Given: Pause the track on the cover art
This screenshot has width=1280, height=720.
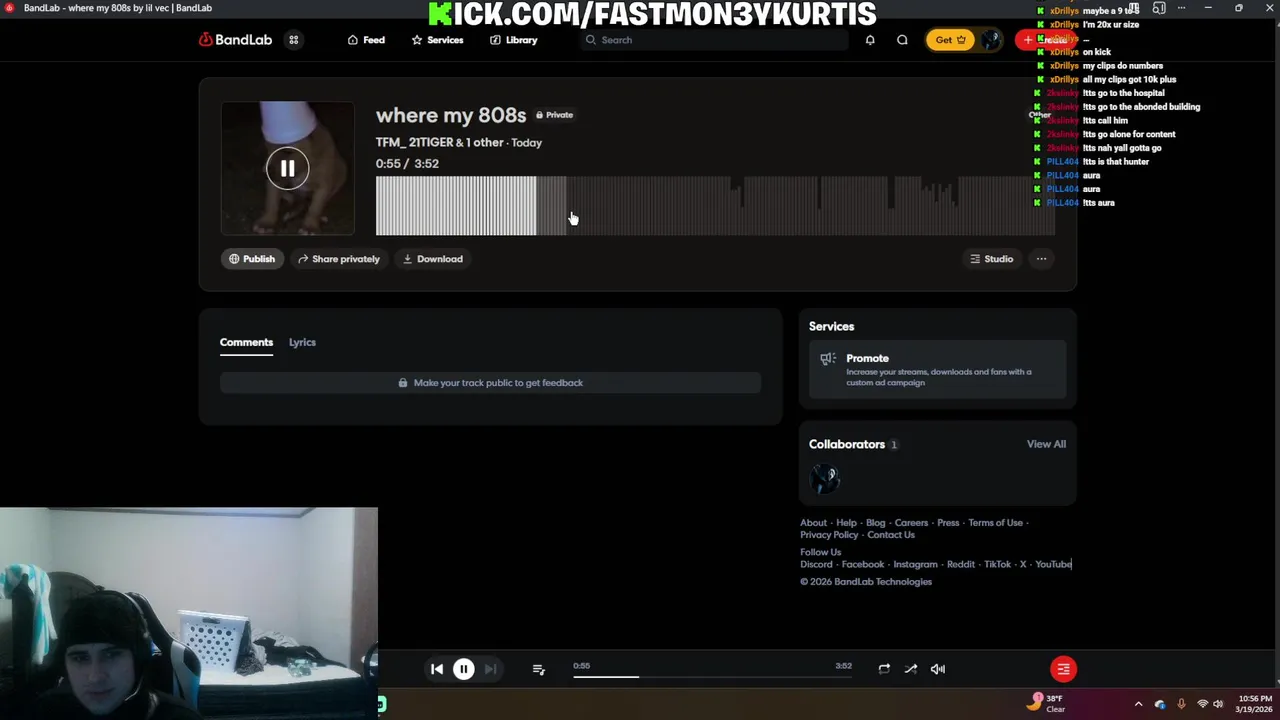Looking at the screenshot, I should coord(287,169).
